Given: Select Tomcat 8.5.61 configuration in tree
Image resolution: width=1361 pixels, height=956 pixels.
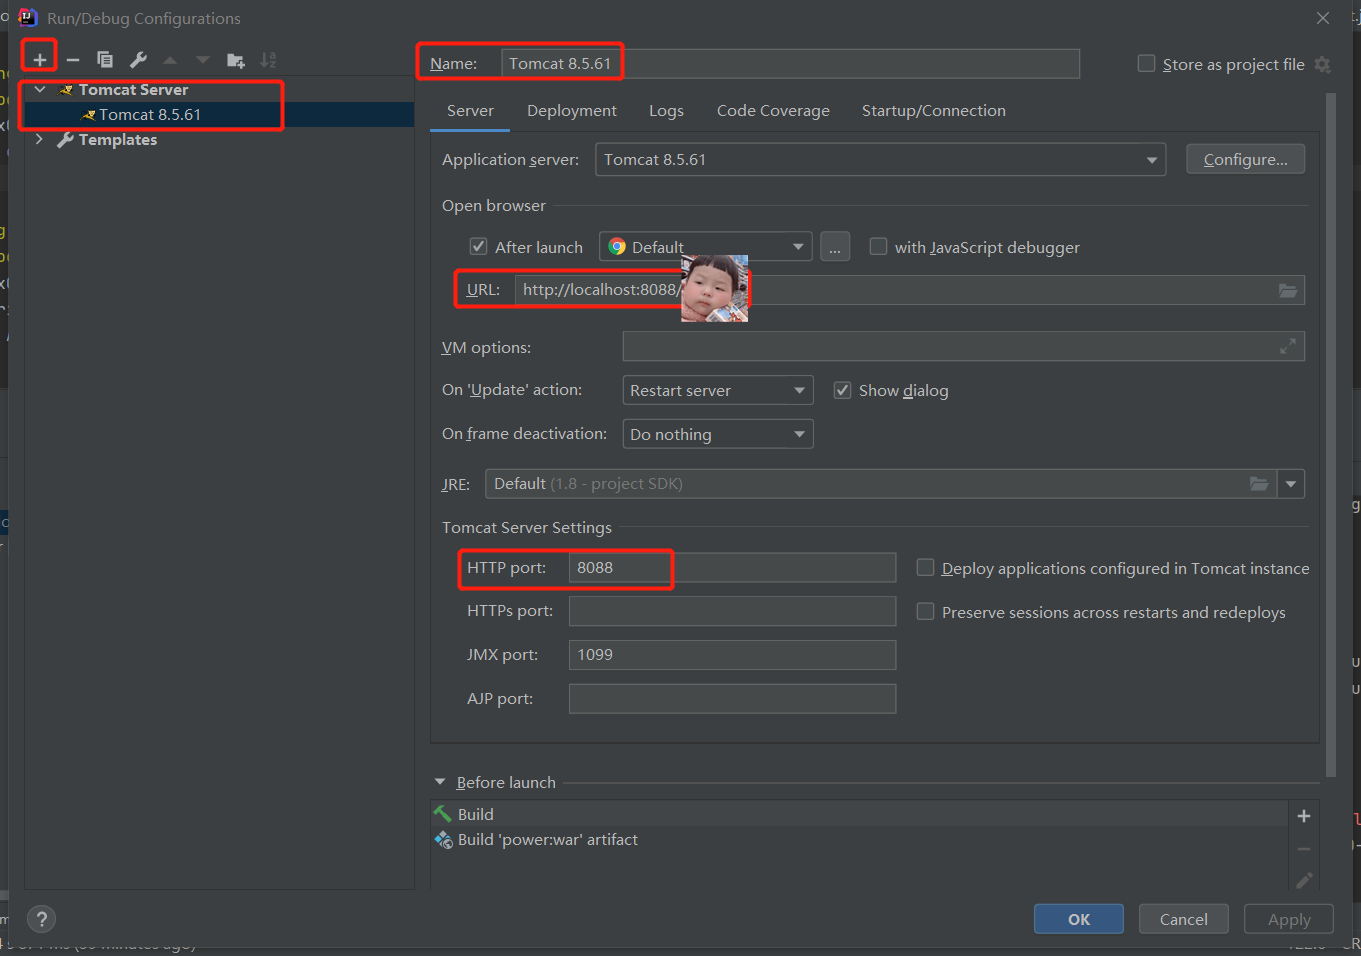Looking at the screenshot, I should coord(219,115).
